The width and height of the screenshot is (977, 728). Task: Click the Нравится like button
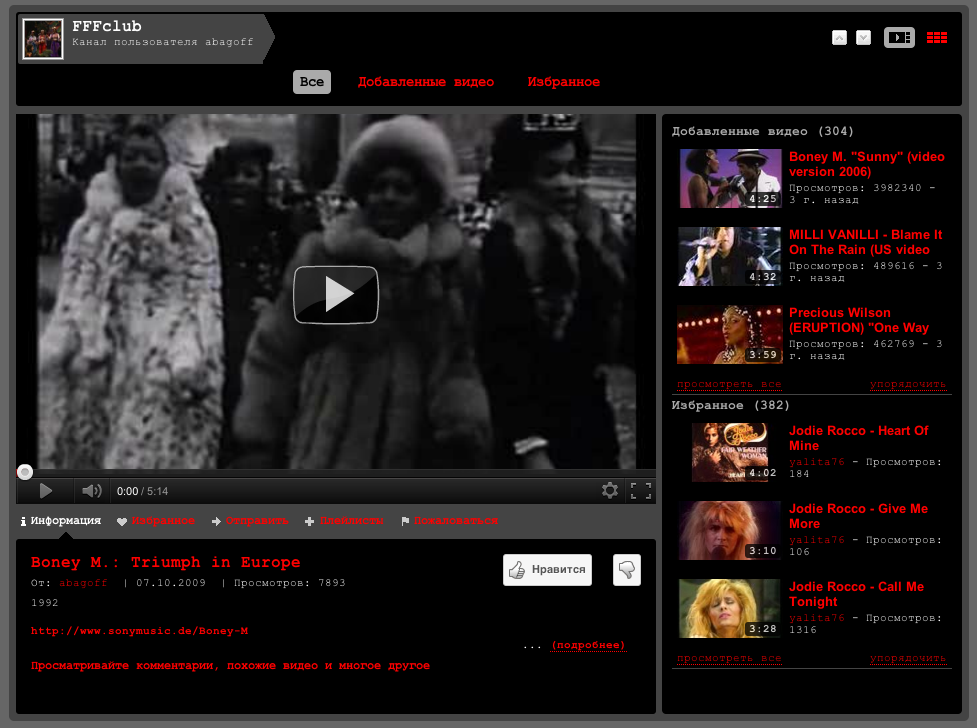pos(547,570)
